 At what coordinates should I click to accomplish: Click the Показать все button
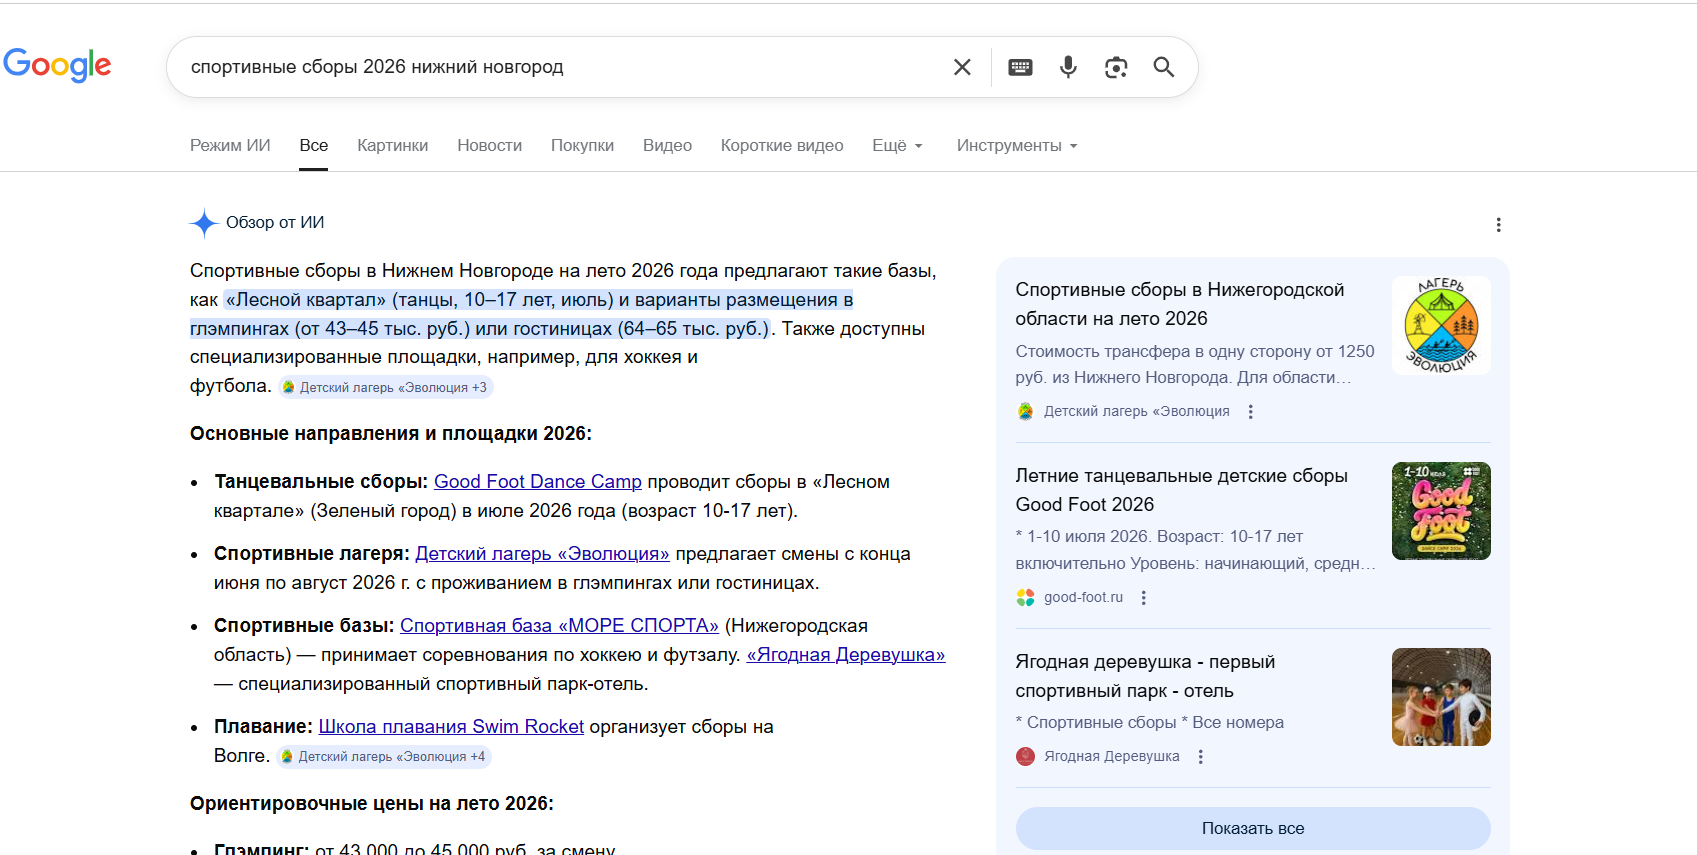click(1253, 828)
